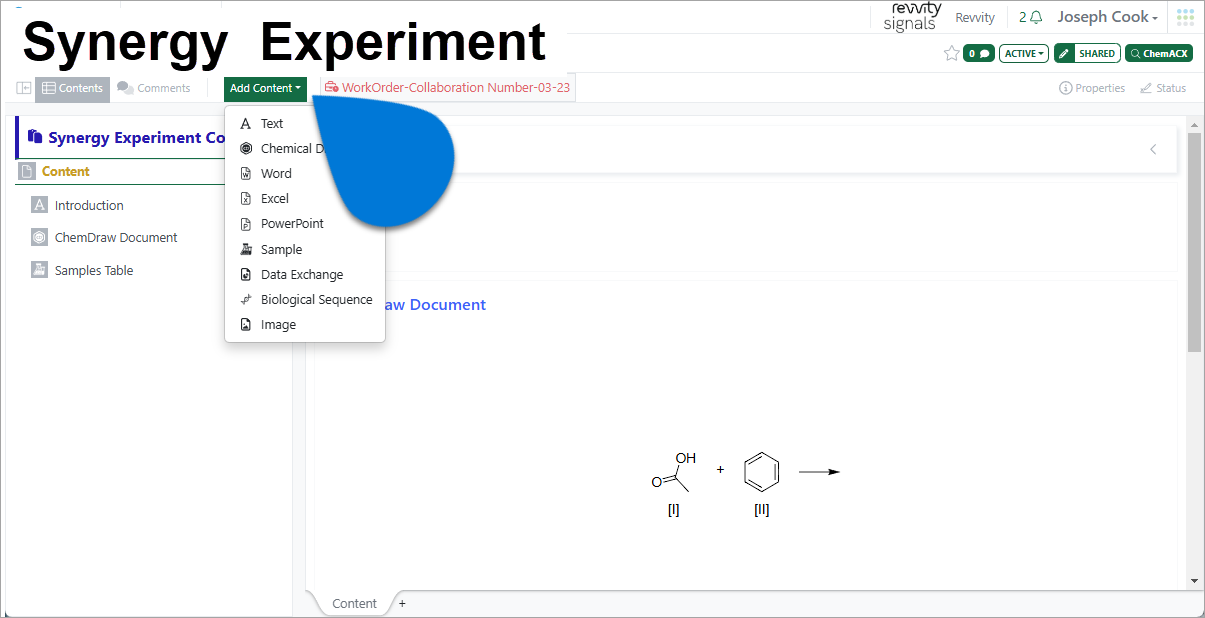Image resolution: width=1205 pixels, height=618 pixels.
Task: Open WorkOrder-Collaboration Number-03-23 link
Action: click(447, 88)
